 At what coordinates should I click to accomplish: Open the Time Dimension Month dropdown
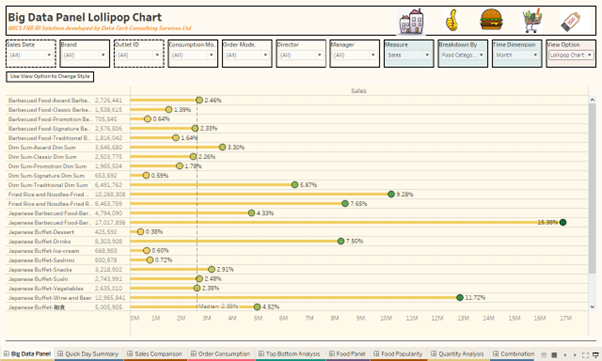[517, 55]
